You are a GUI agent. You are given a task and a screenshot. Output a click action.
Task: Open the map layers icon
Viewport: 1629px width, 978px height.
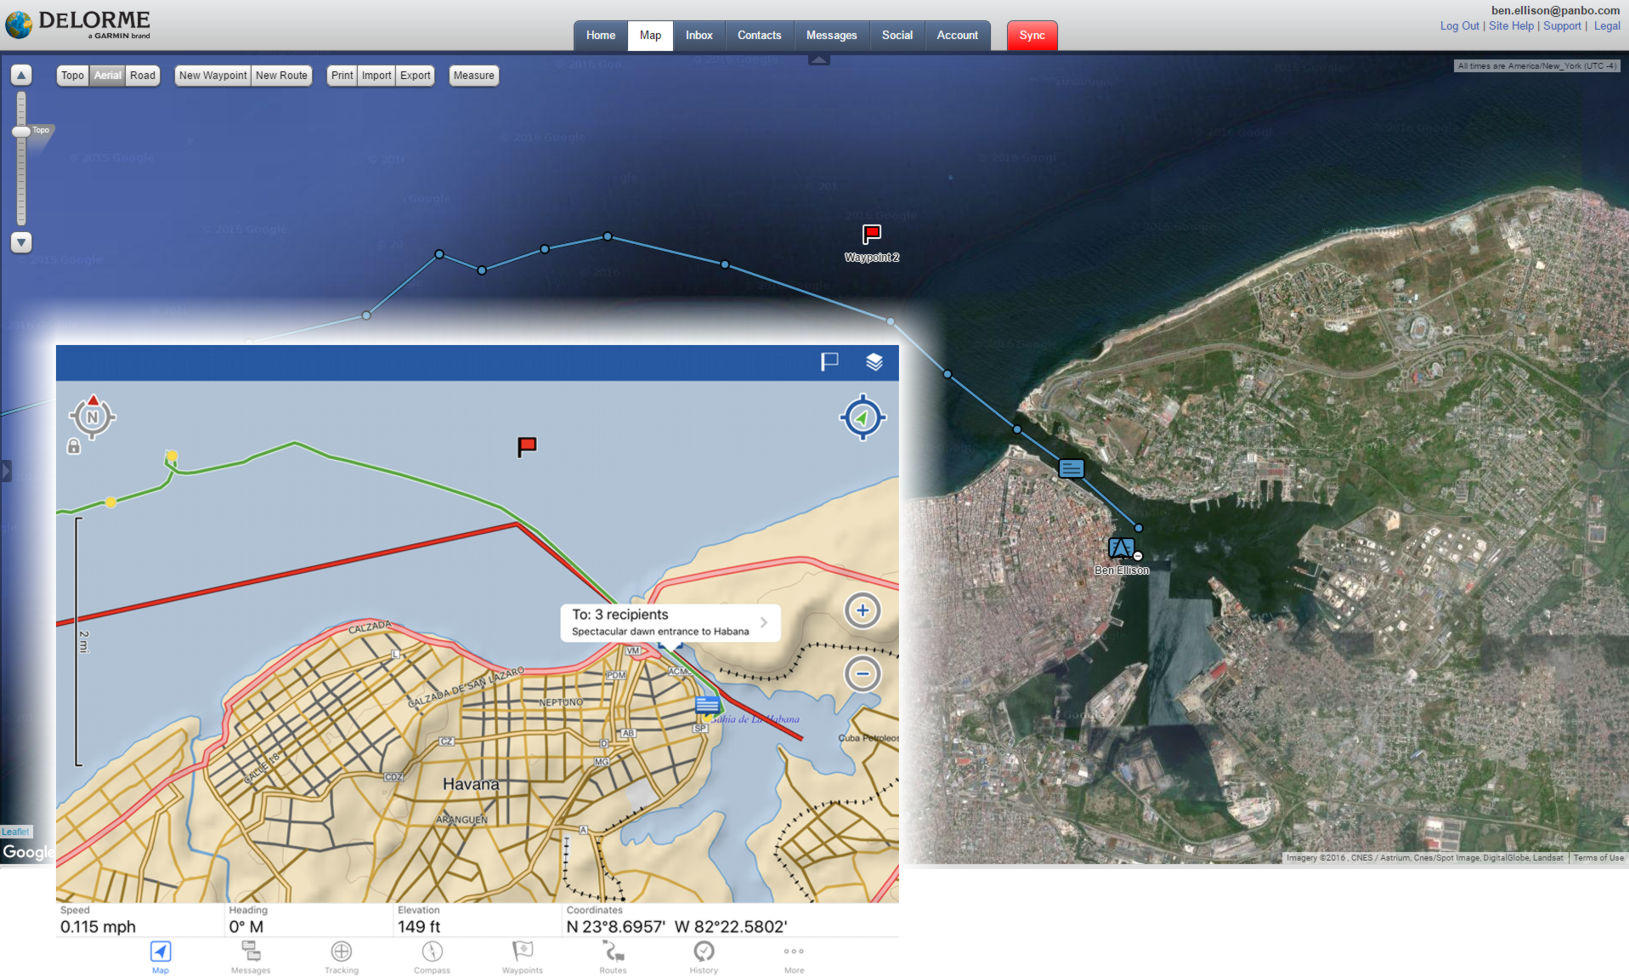(x=874, y=362)
